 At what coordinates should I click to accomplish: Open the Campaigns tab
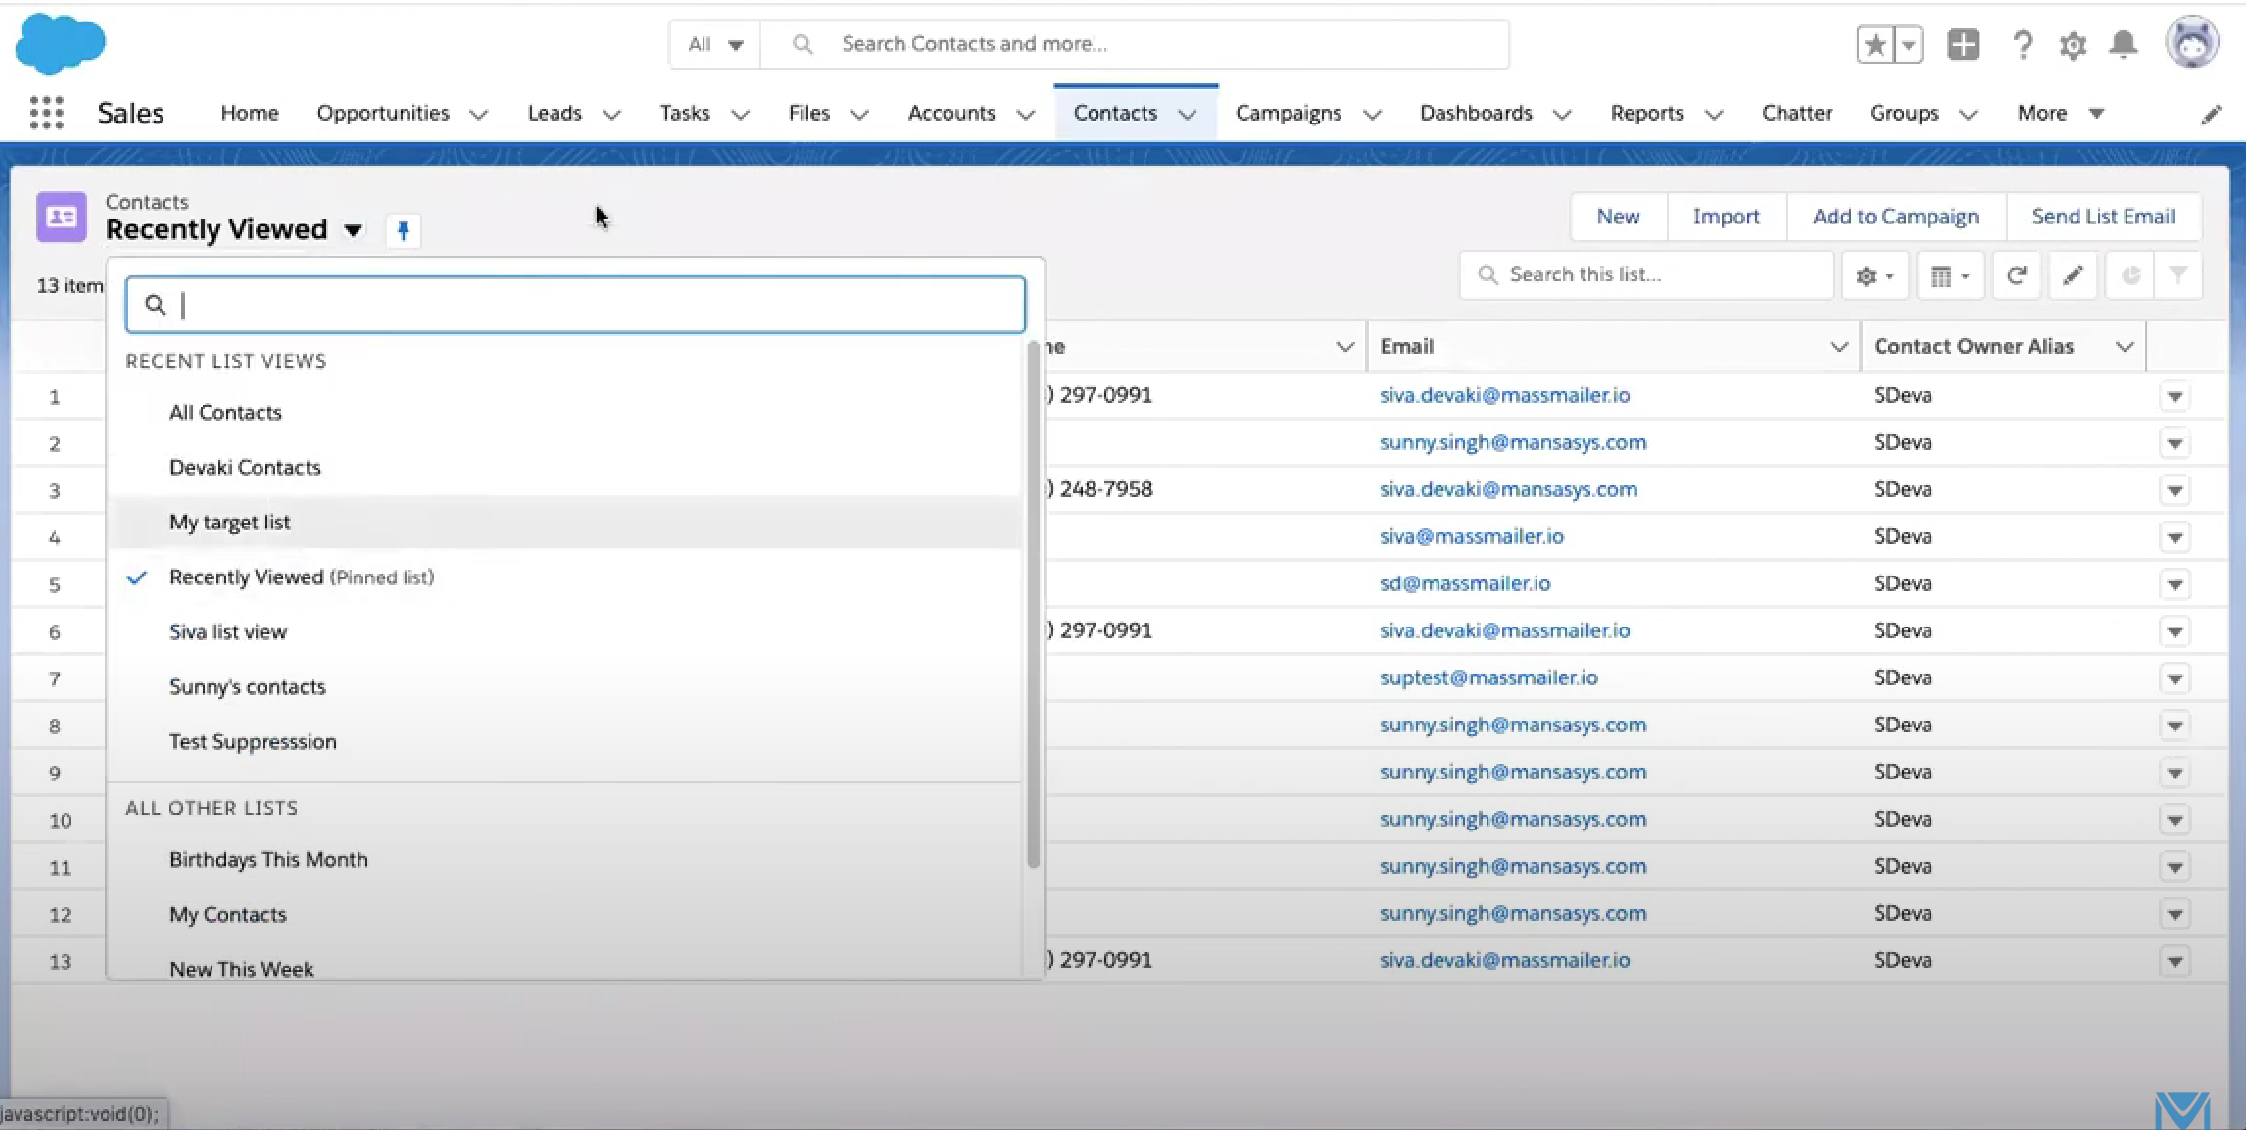pyautogui.click(x=1288, y=114)
